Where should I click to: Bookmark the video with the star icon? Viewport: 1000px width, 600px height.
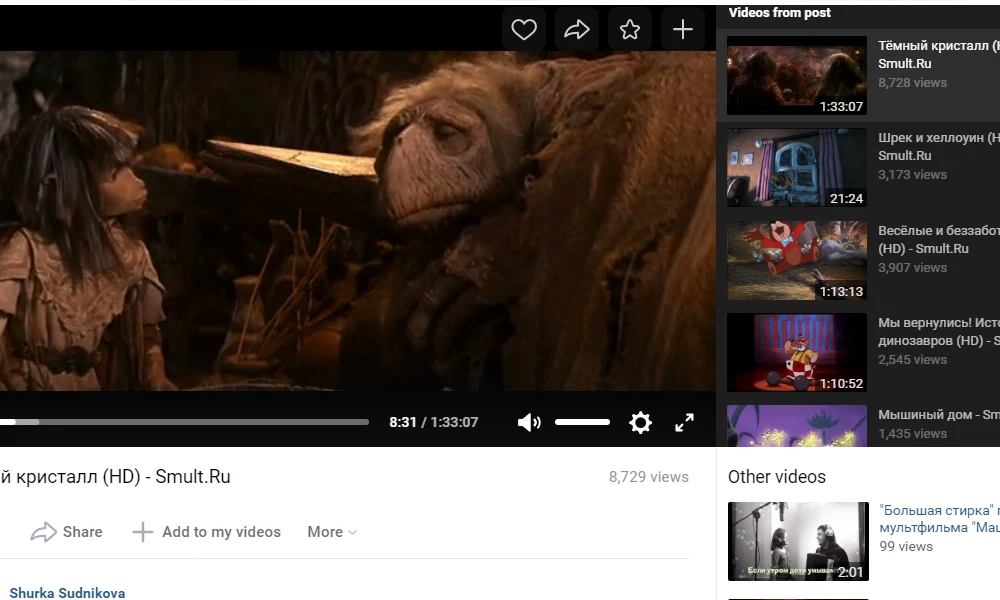pos(629,29)
